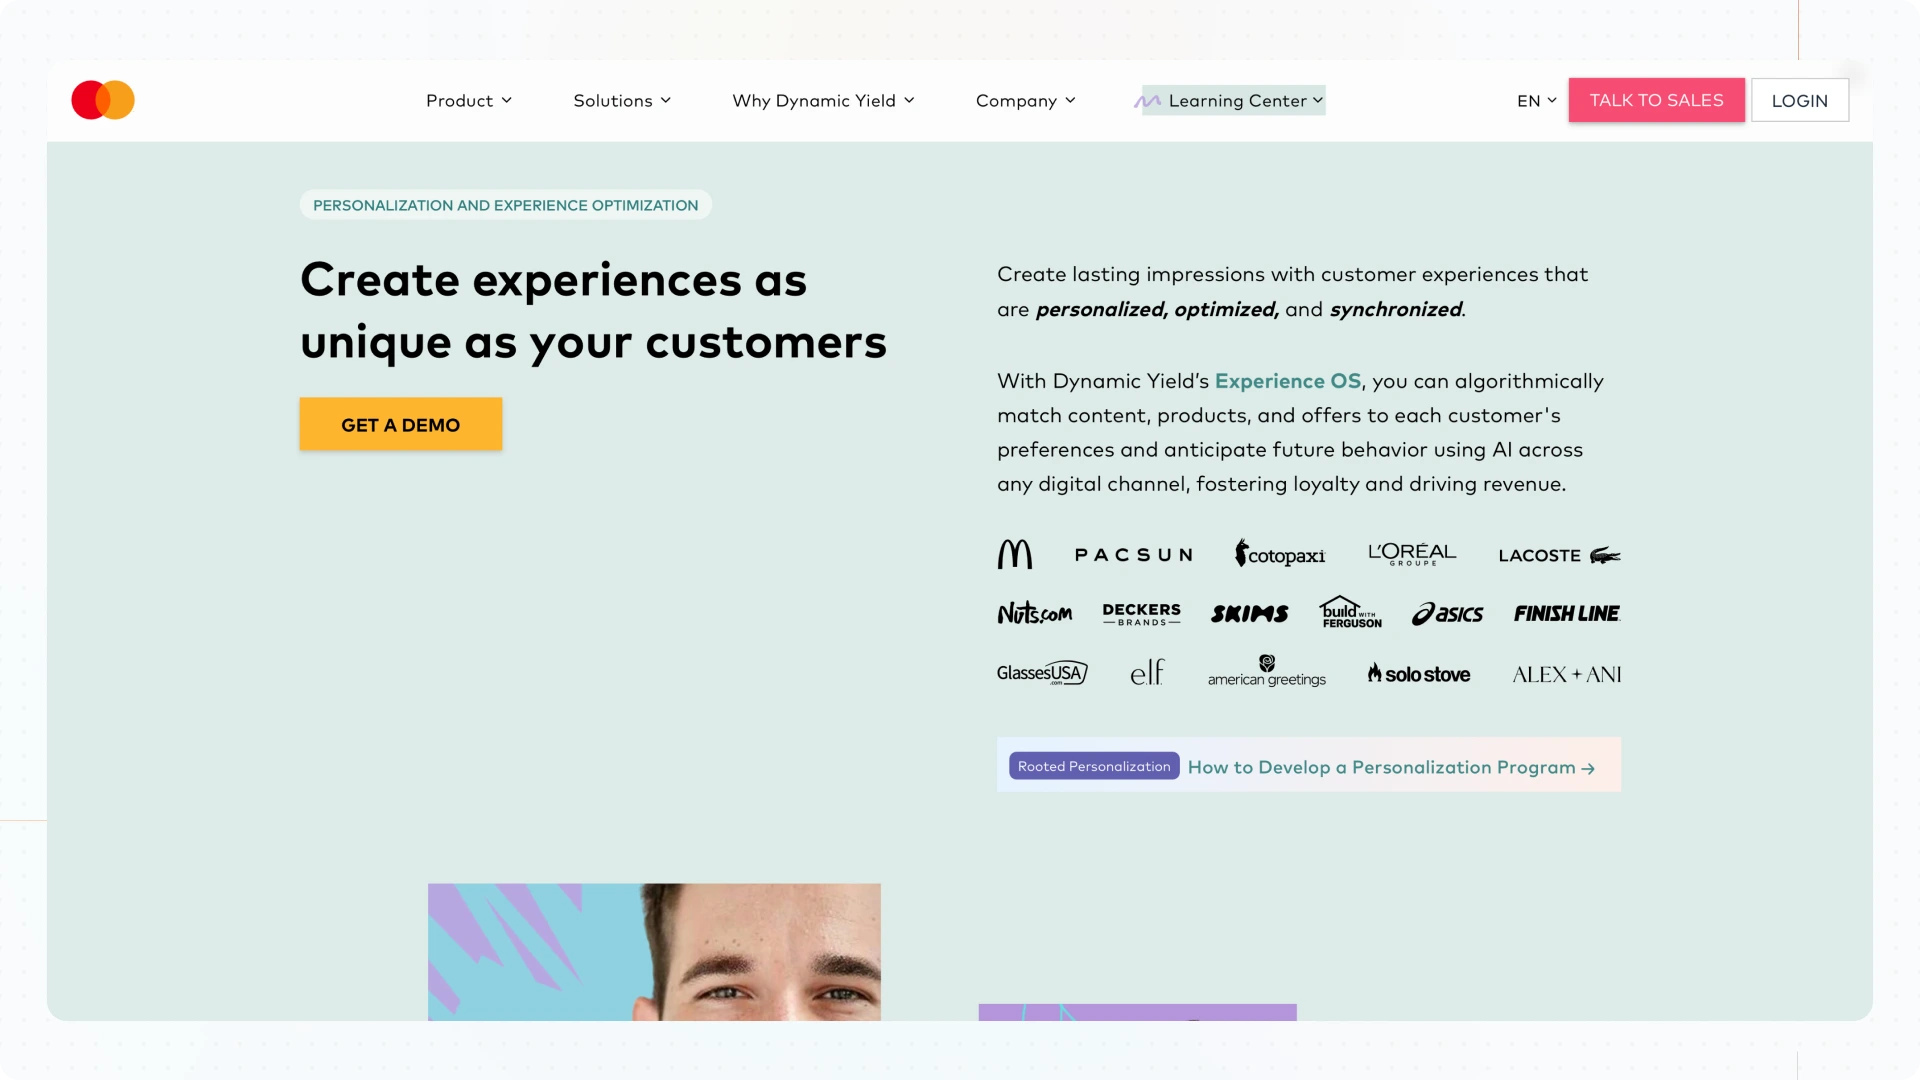Click the Build with Ferguson logo
Screen dimensions: 1920x1080
1350,612
